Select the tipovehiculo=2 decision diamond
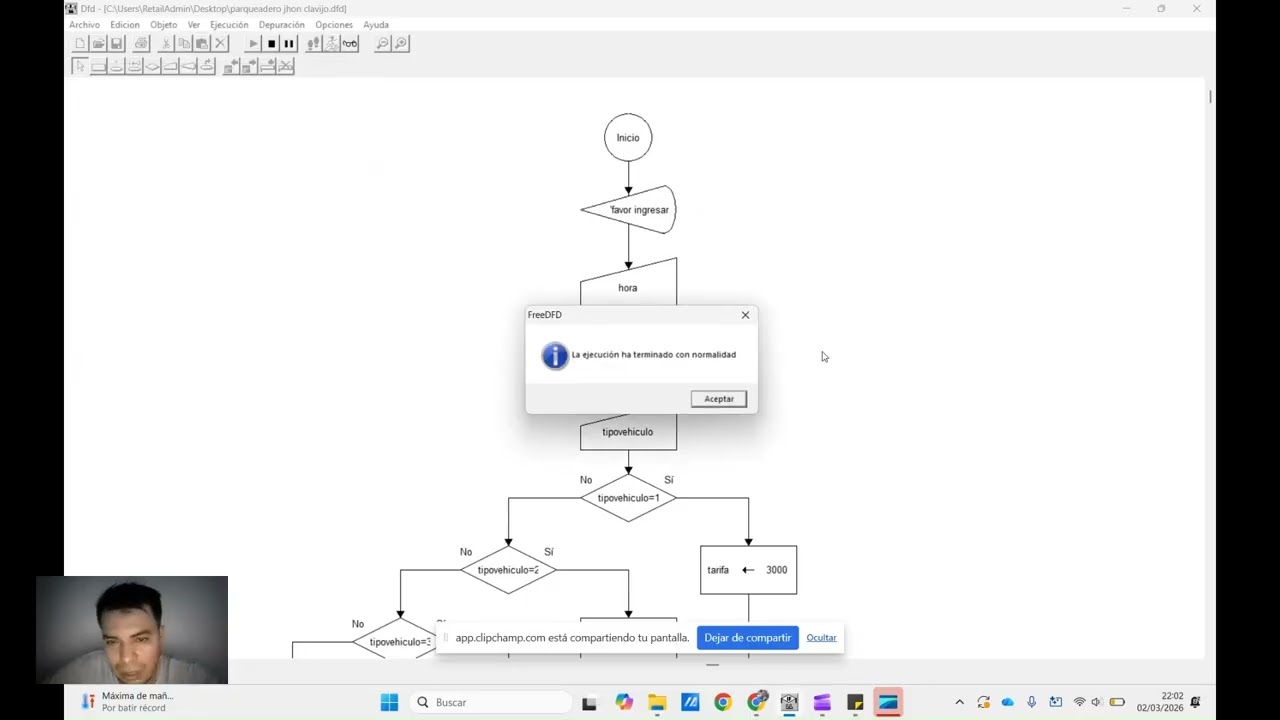 (508, 570)
